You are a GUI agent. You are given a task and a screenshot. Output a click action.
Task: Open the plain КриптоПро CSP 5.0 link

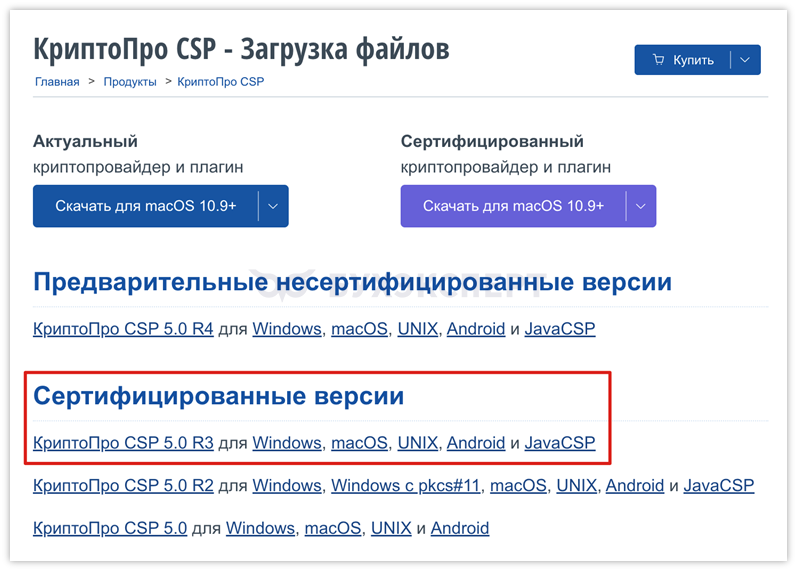[110, 528]
